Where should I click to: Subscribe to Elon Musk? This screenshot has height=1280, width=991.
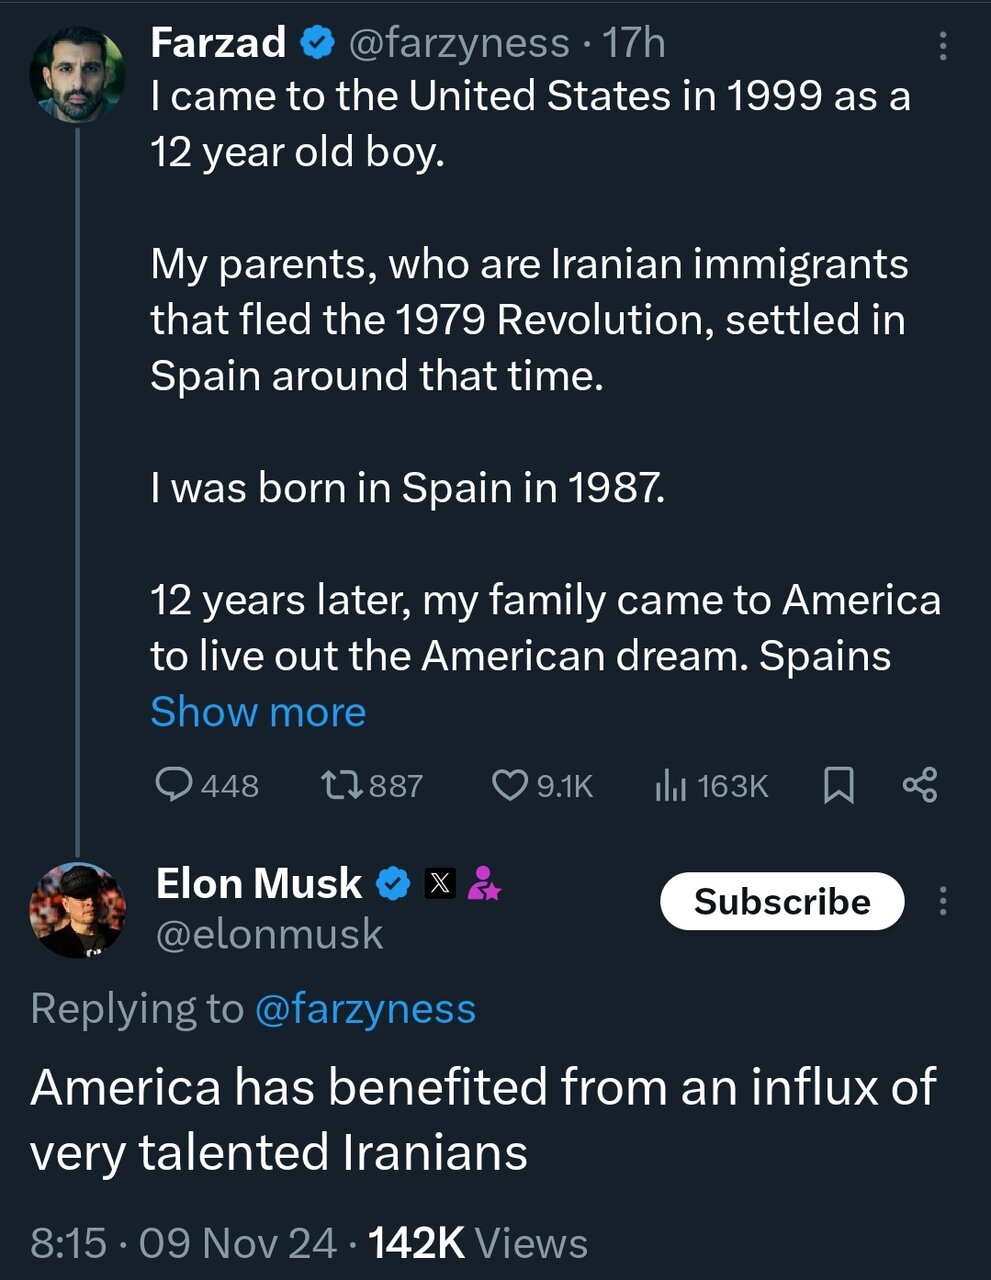click(x=782, y=901)
